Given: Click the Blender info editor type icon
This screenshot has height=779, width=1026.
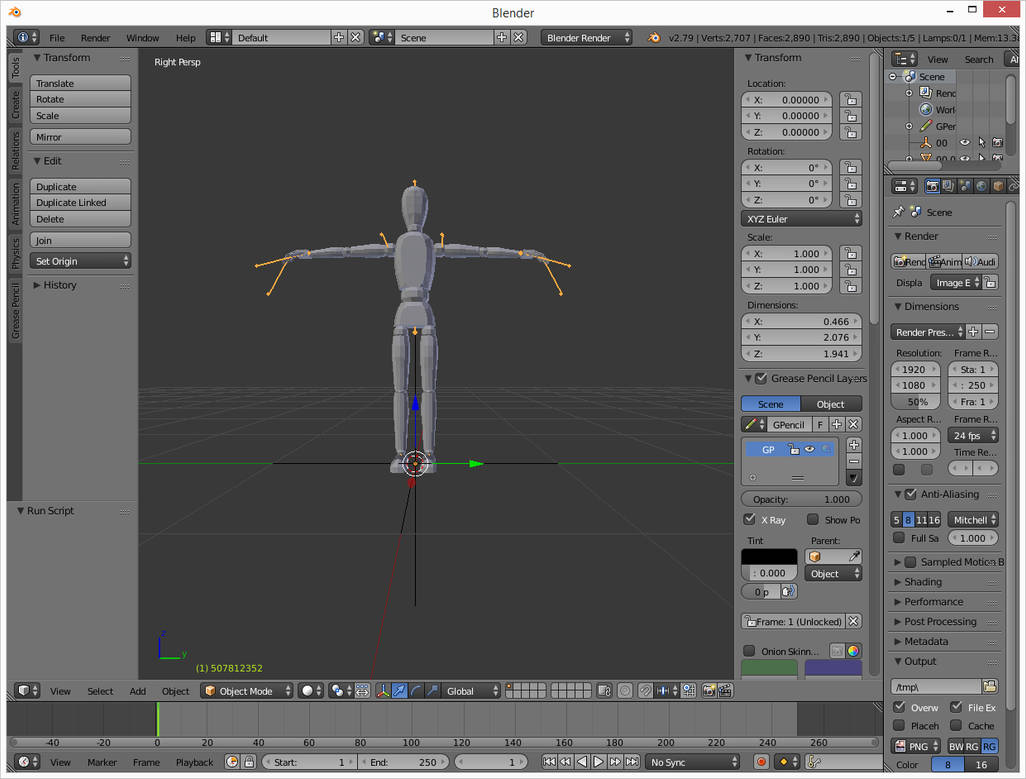Looking at the screenshot, I should point(27,38).
